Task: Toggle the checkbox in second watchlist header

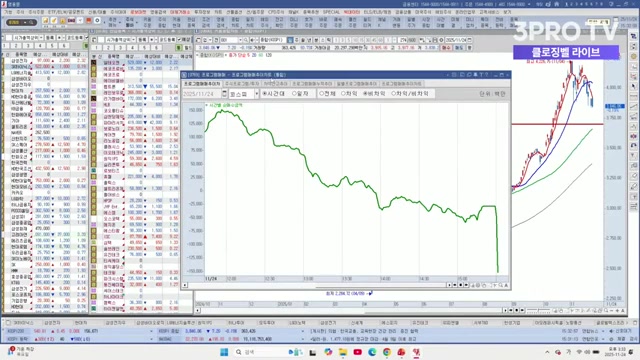Action: pos(179,40)
